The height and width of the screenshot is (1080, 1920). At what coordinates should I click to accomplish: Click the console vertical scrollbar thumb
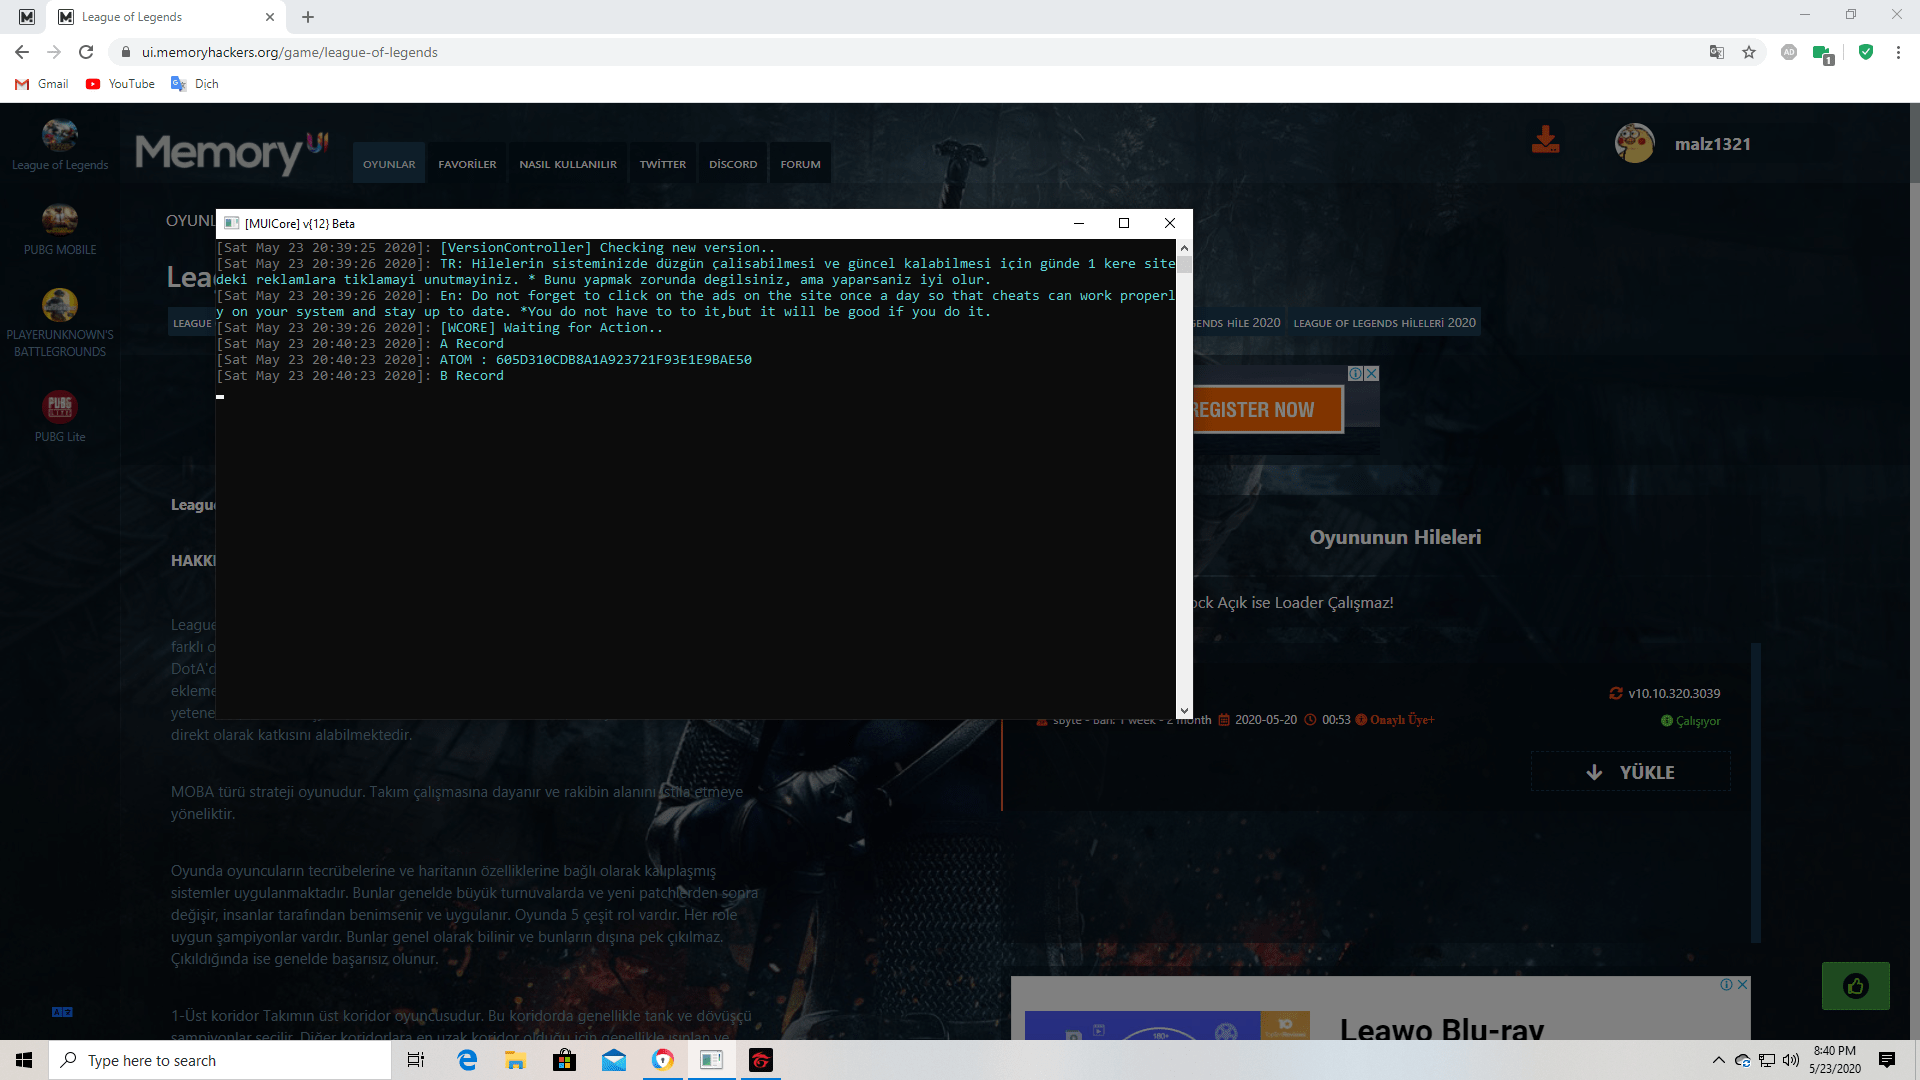pos(1184,265)
